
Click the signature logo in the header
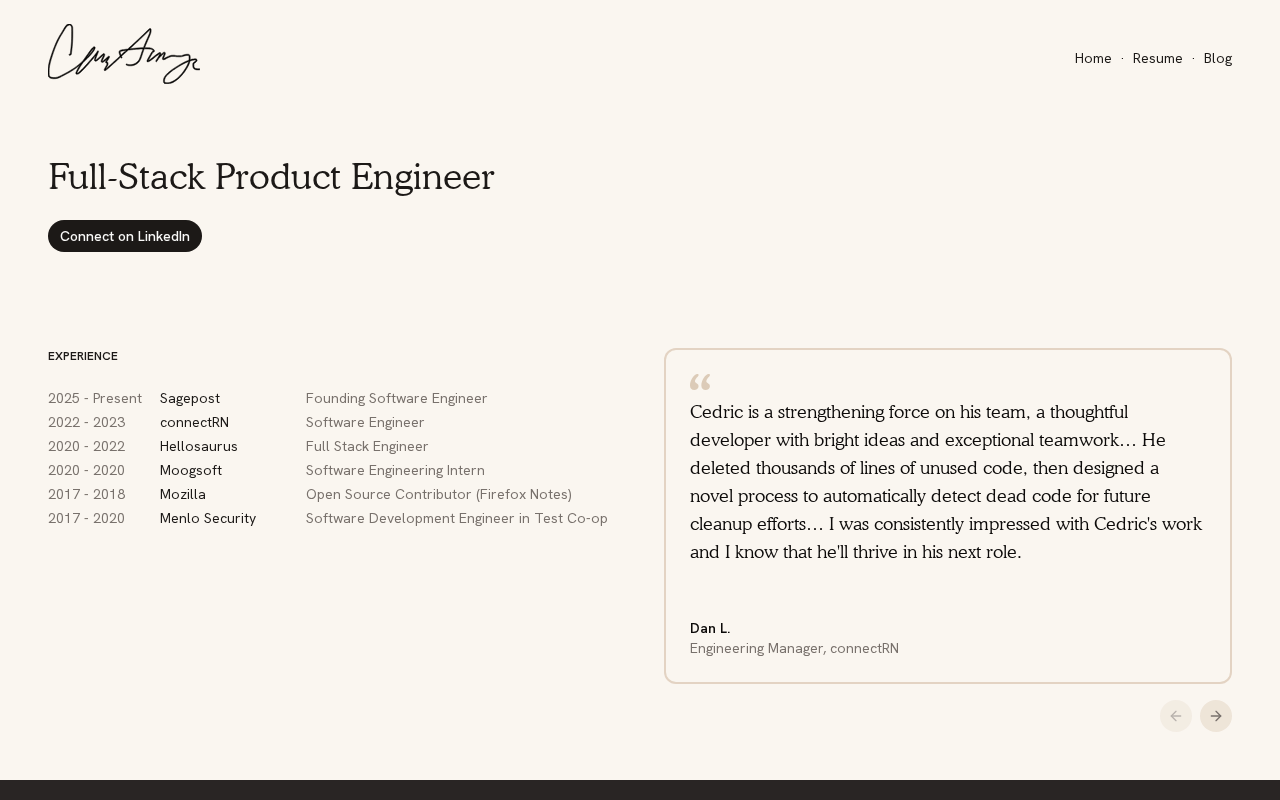(123, 55)
